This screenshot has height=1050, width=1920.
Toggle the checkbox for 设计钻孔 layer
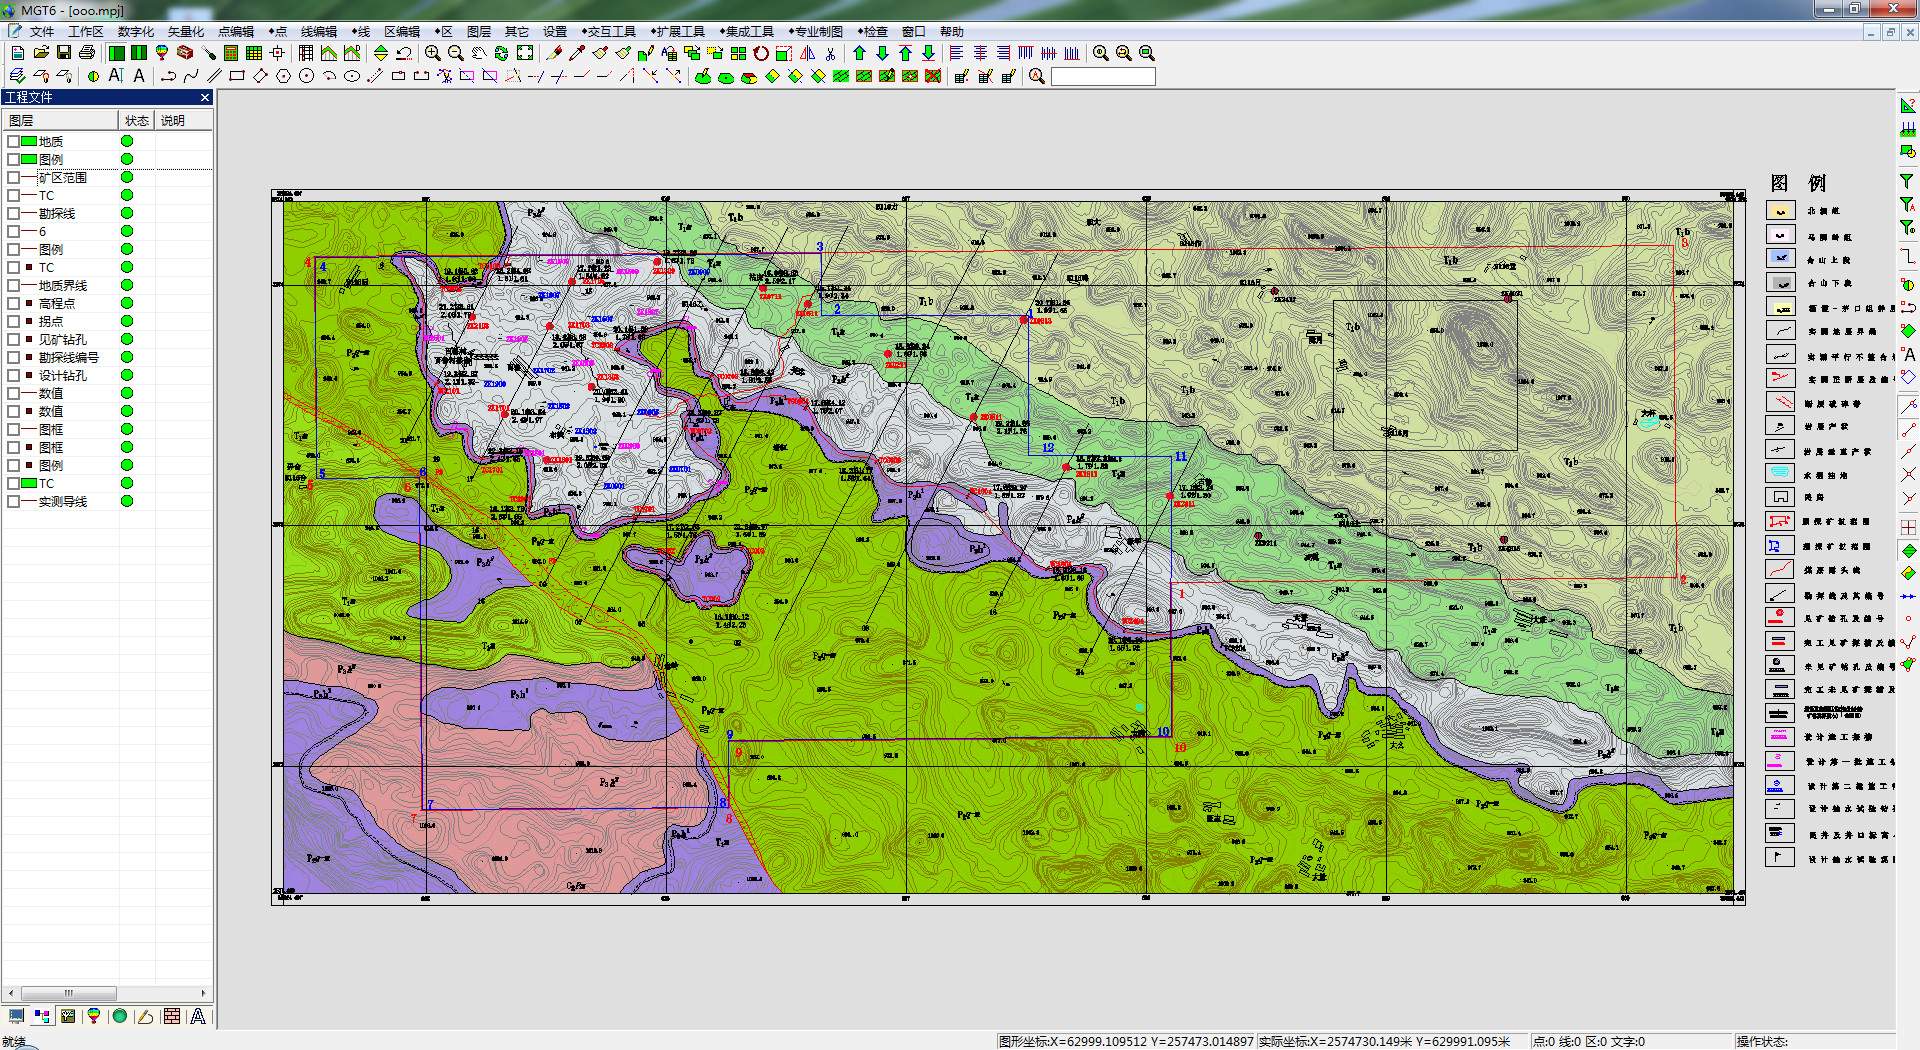13,376
